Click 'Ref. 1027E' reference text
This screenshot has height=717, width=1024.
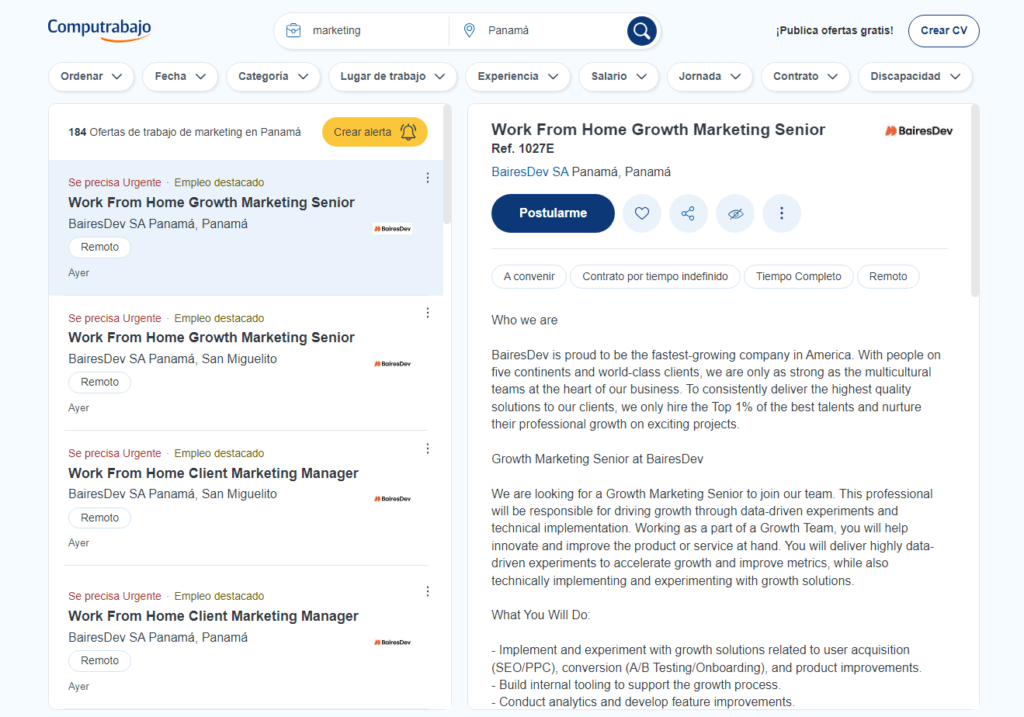tap(522, 149)
